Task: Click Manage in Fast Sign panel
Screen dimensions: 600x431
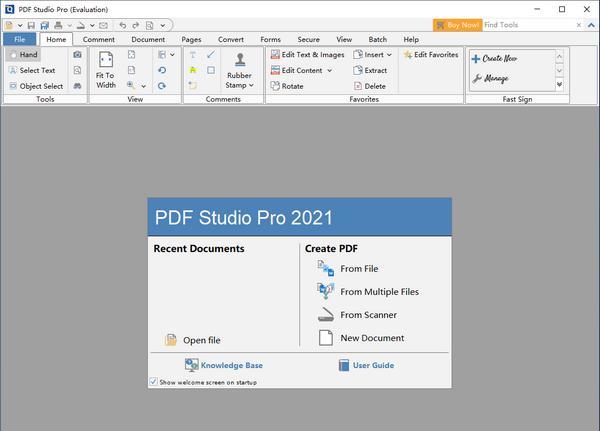Action: [x=491, y=78]
